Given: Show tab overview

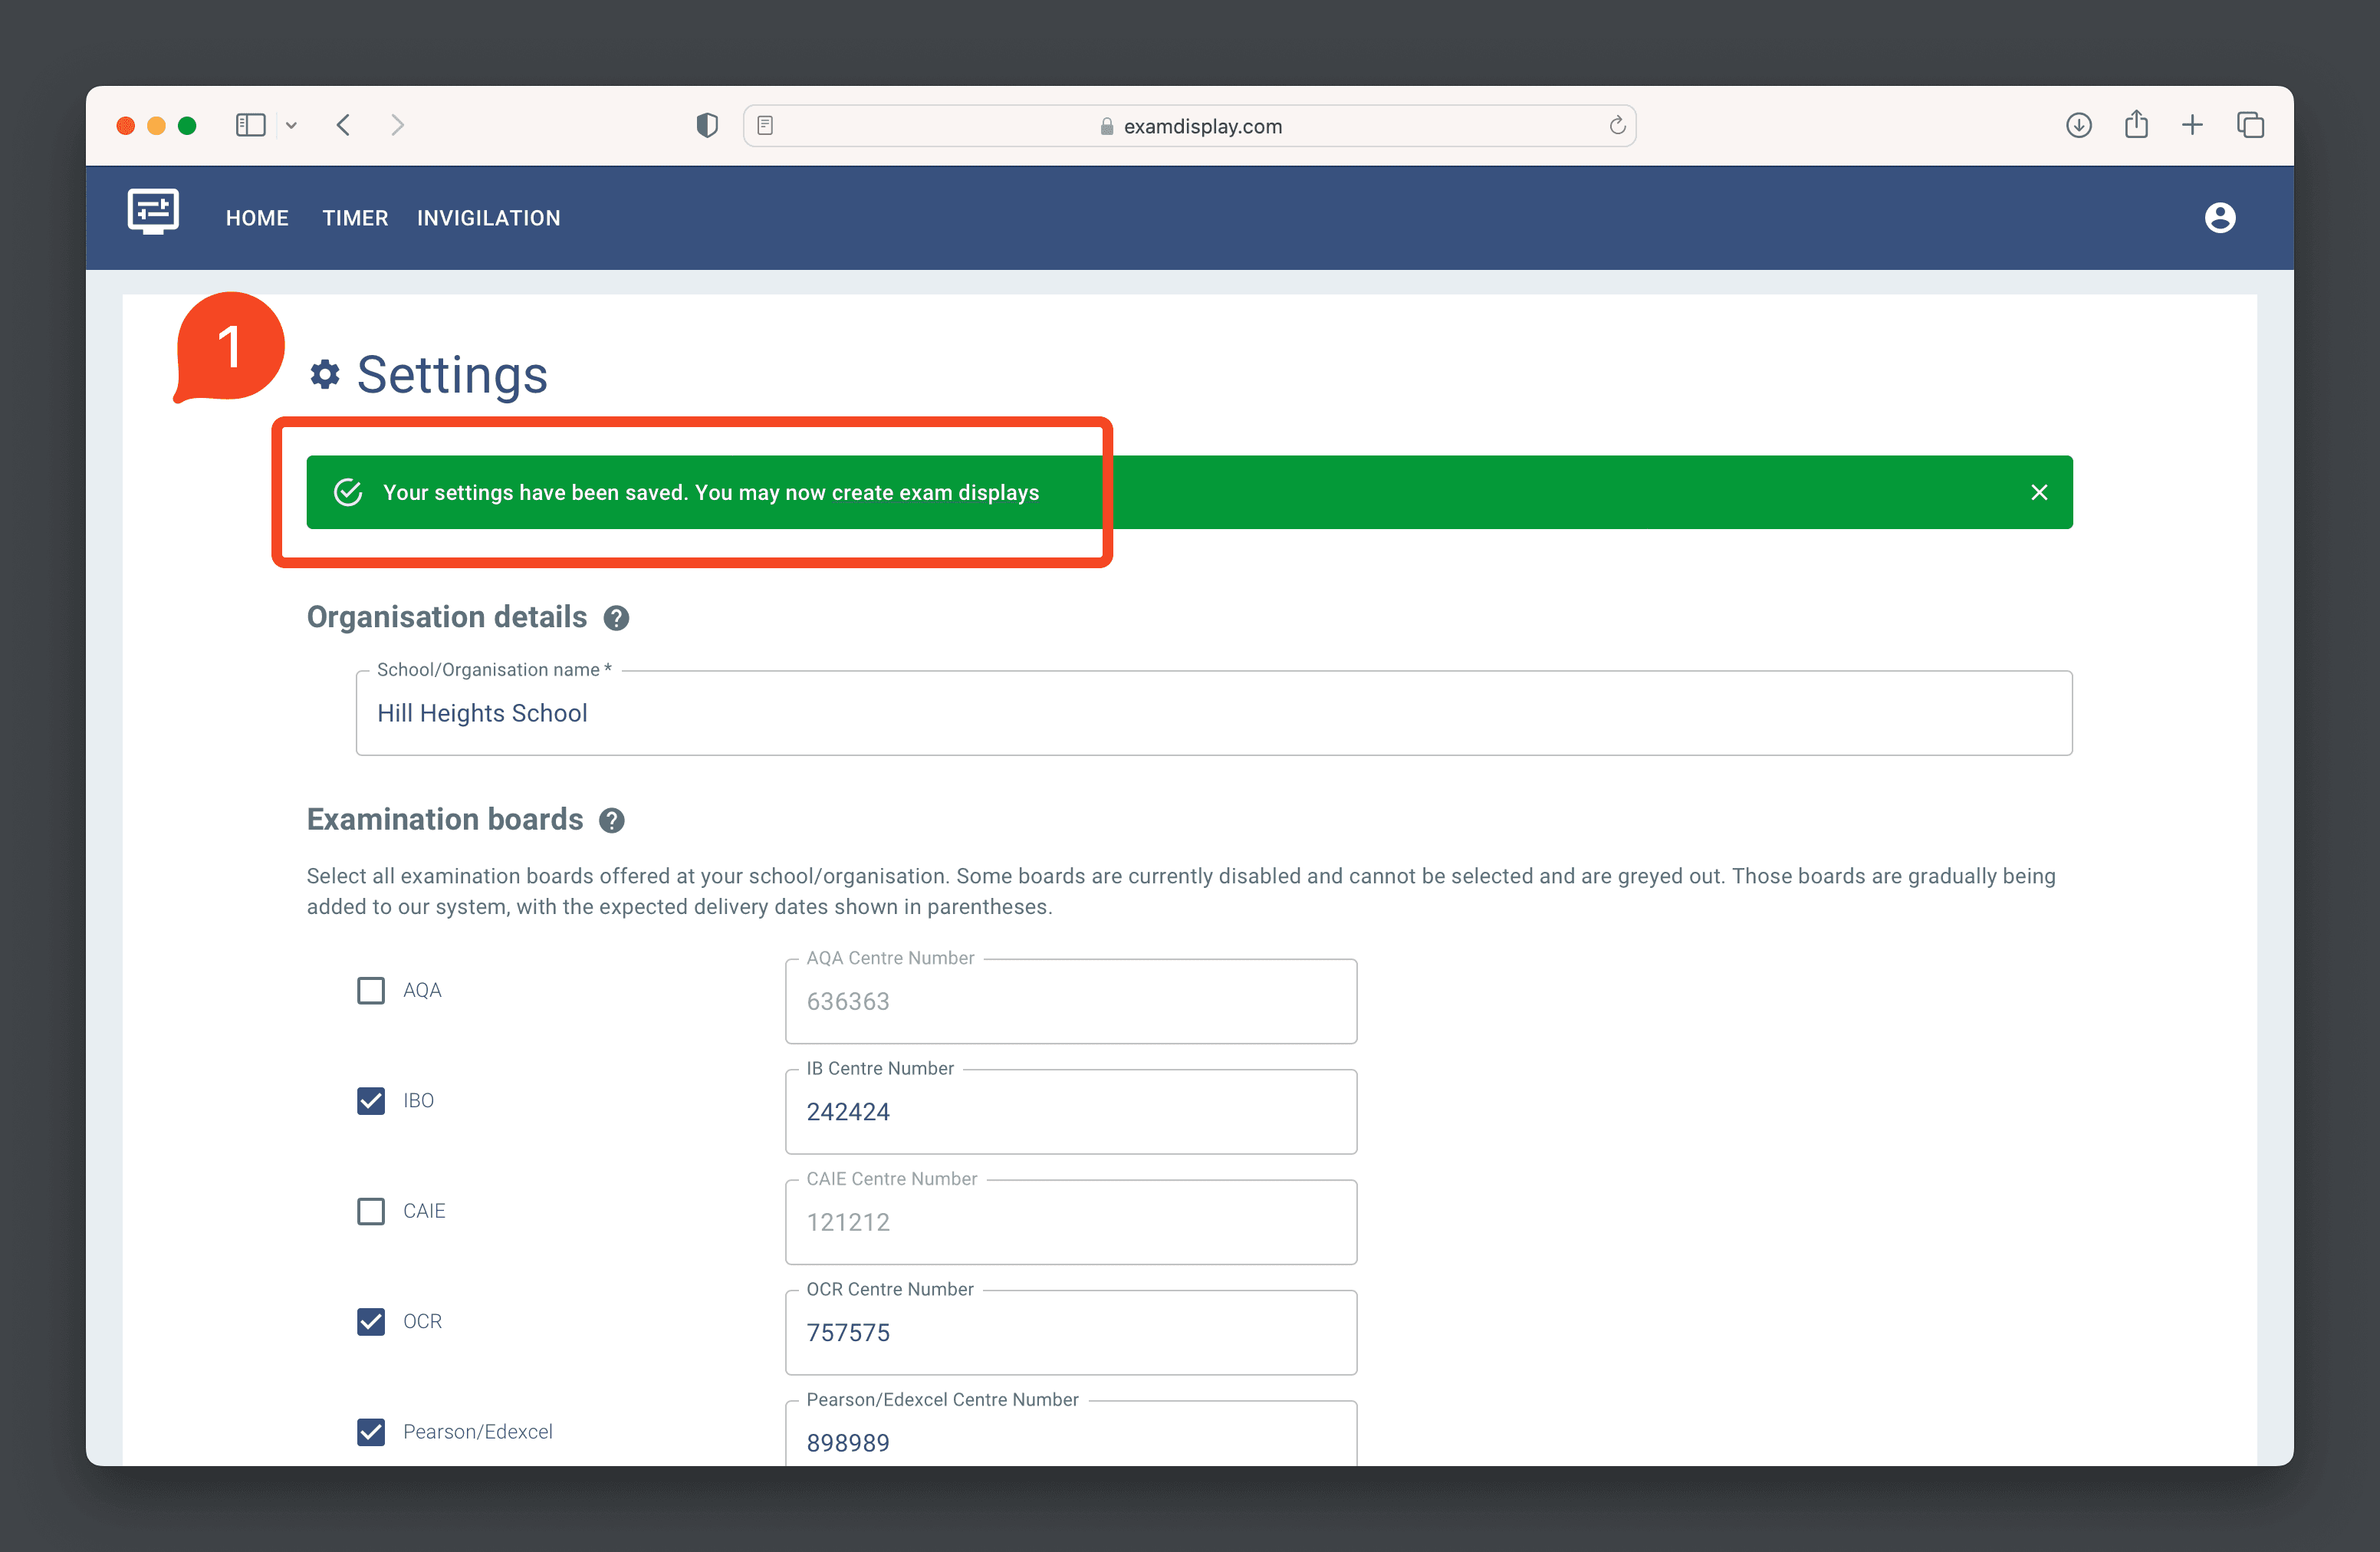Looking at the screenshot, I should coord(2250,125).
